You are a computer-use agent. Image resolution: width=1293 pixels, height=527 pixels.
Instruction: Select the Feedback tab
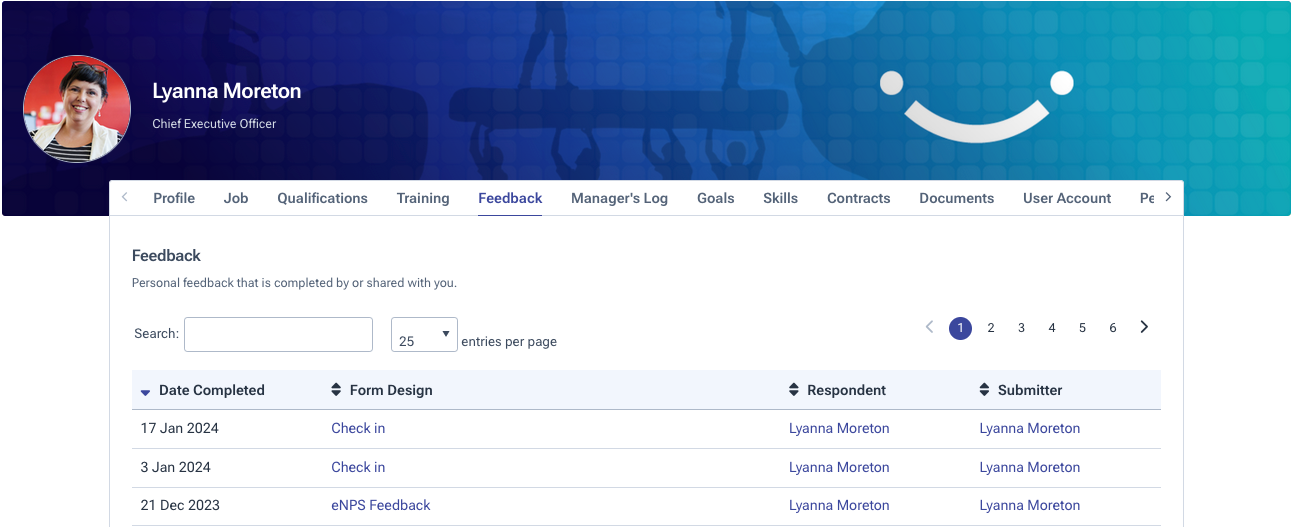click(x=510, y=198)
